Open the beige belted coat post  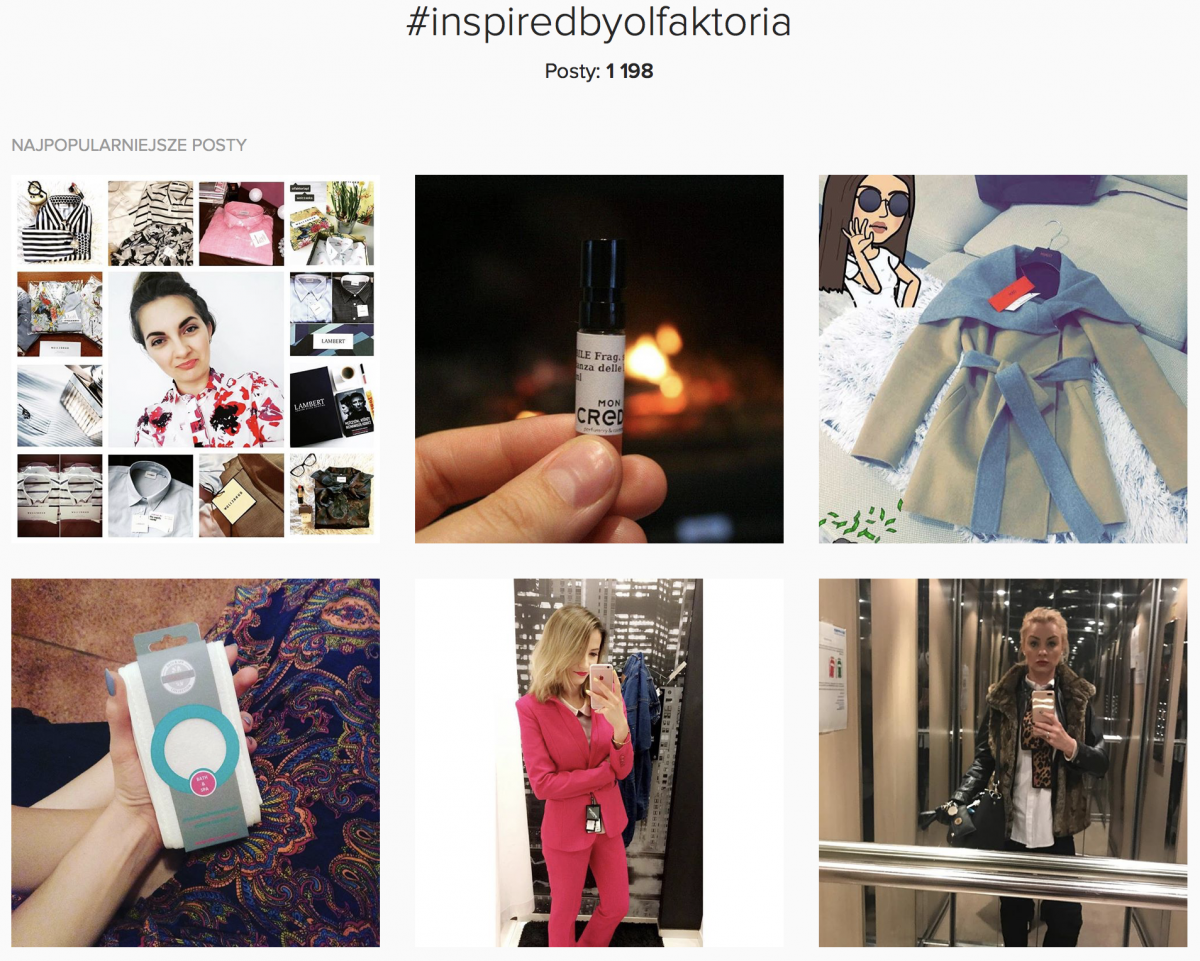[1003, 359]
